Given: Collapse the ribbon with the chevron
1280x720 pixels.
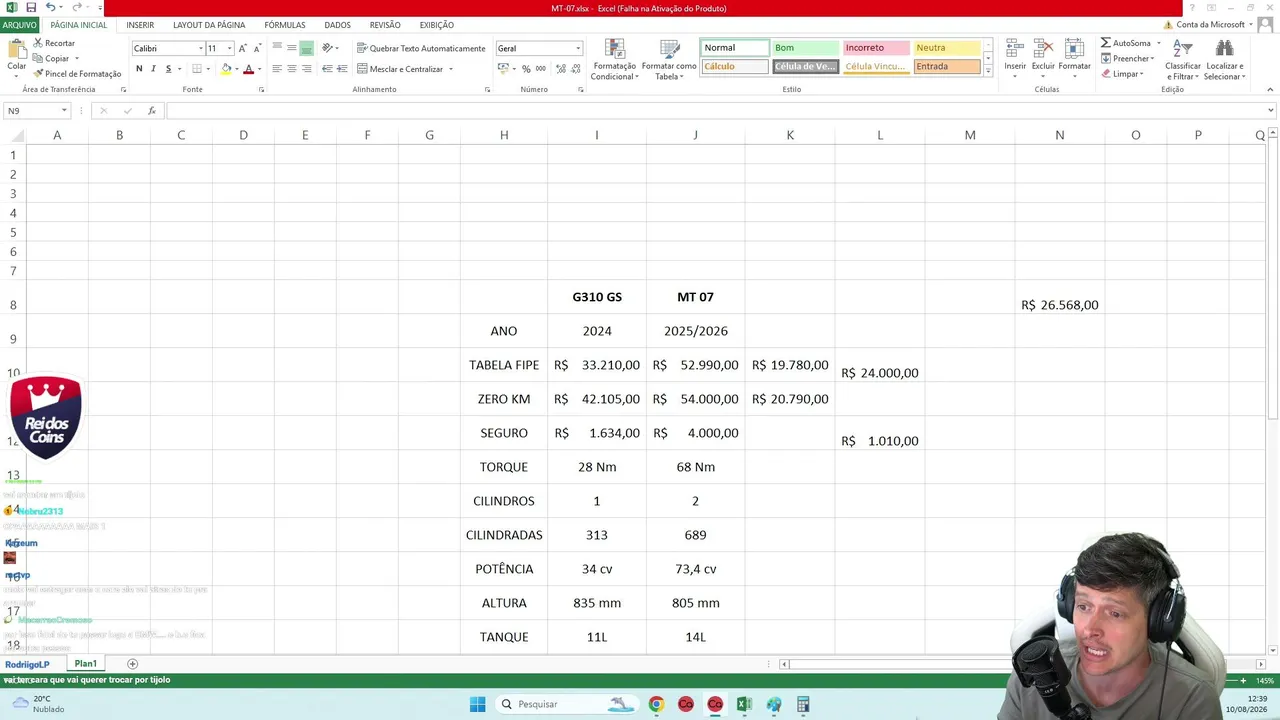Looking at the screenshot, I should click(x=1270, y=90).
